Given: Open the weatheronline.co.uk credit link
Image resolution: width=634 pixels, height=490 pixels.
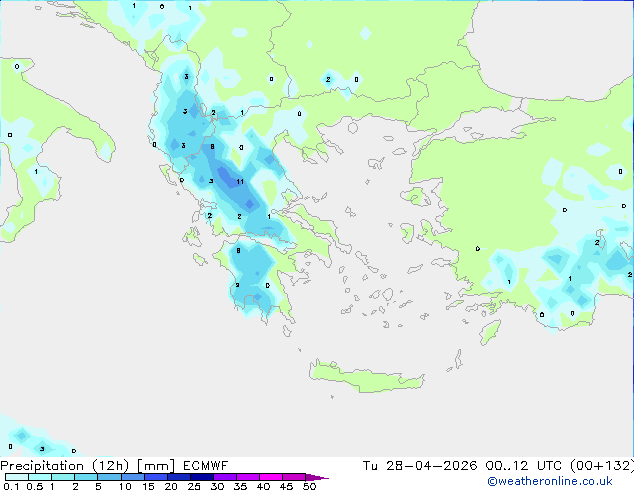Looking at the screenshot, I should [x=550, y=481].
